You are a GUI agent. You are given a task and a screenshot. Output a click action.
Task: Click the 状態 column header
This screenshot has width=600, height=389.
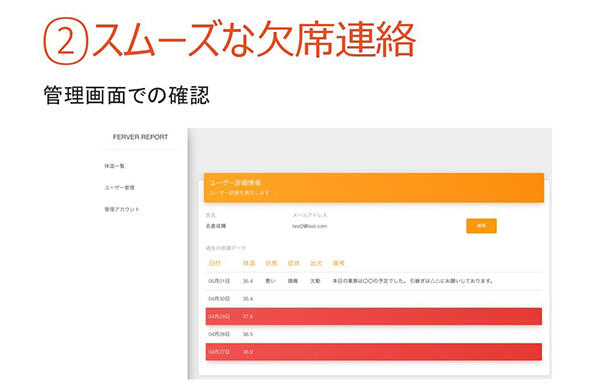(x=271, y=263)
